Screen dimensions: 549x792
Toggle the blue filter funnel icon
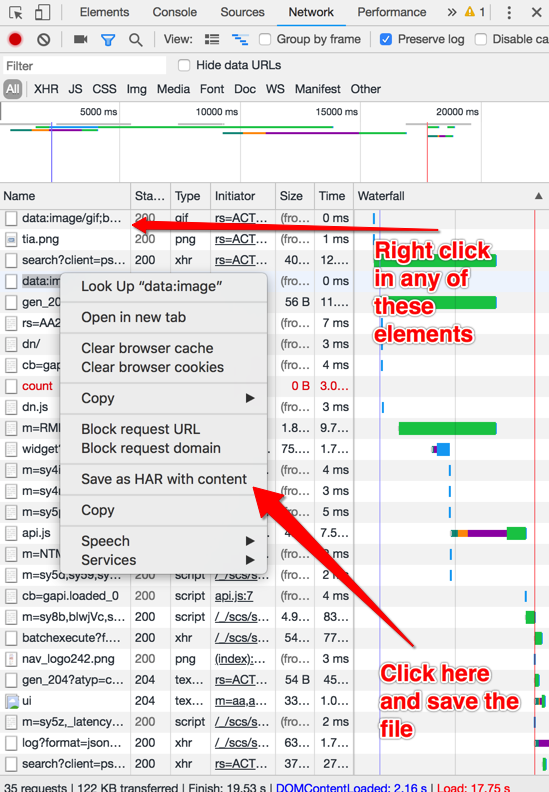click(x=108, y=39)
